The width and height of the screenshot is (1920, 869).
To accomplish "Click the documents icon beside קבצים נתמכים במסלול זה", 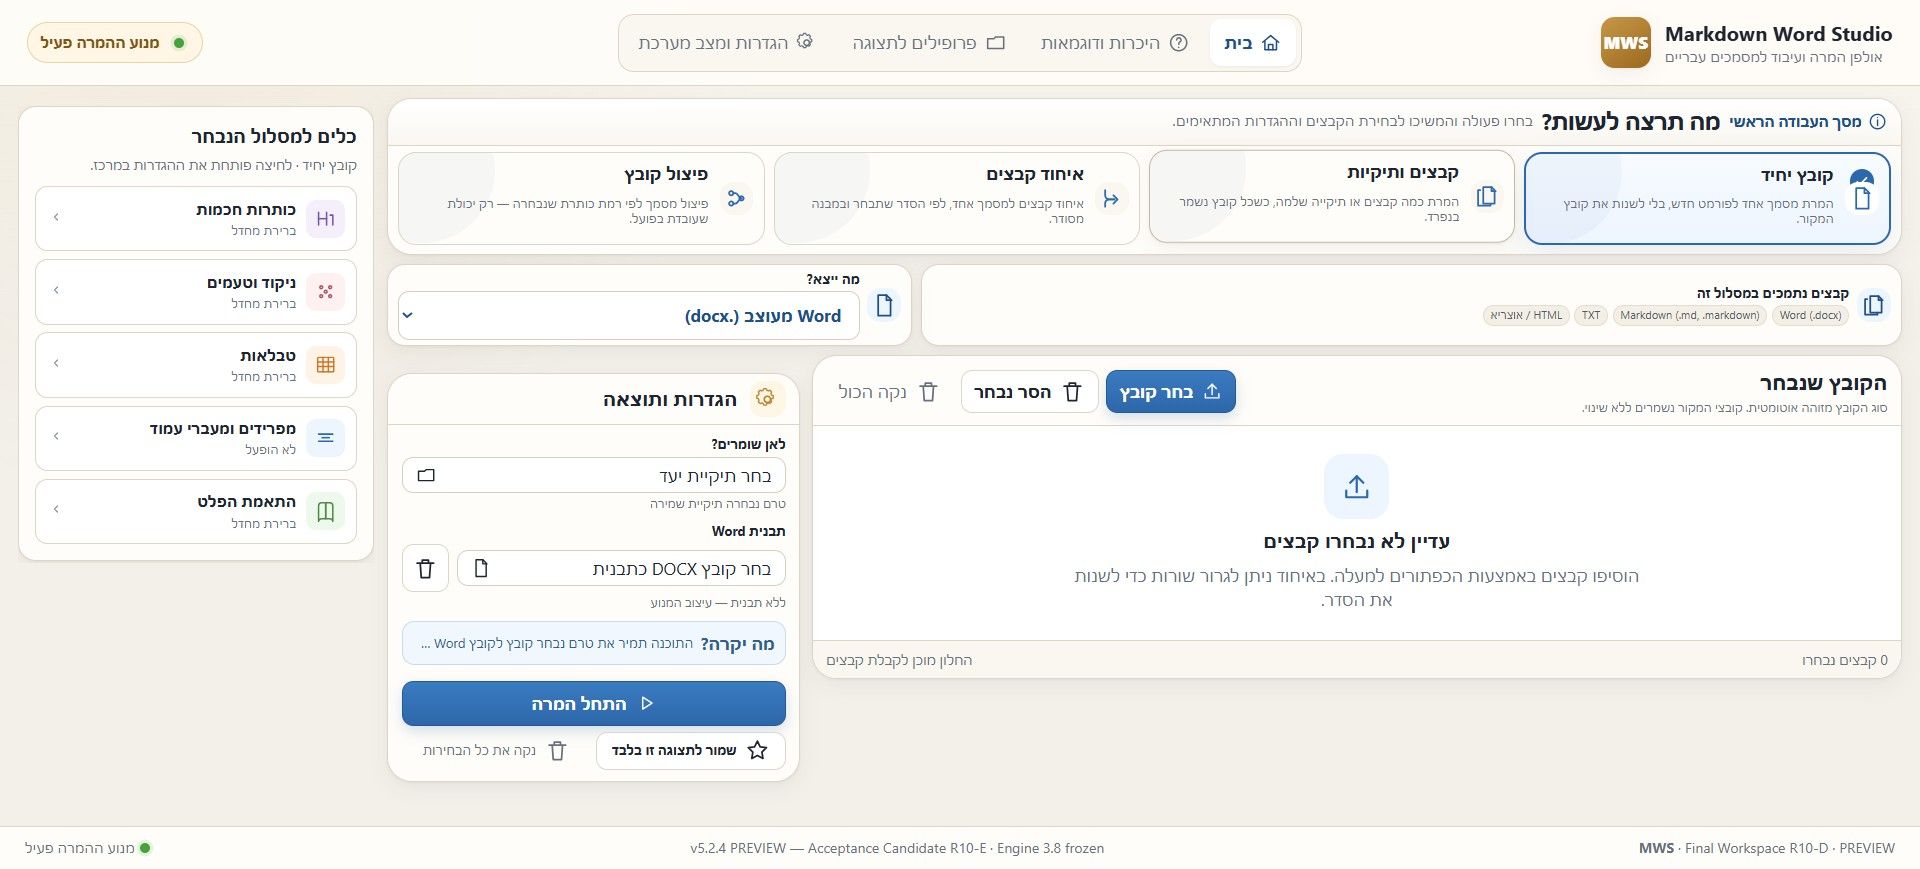I will (x=1873, y=305).
